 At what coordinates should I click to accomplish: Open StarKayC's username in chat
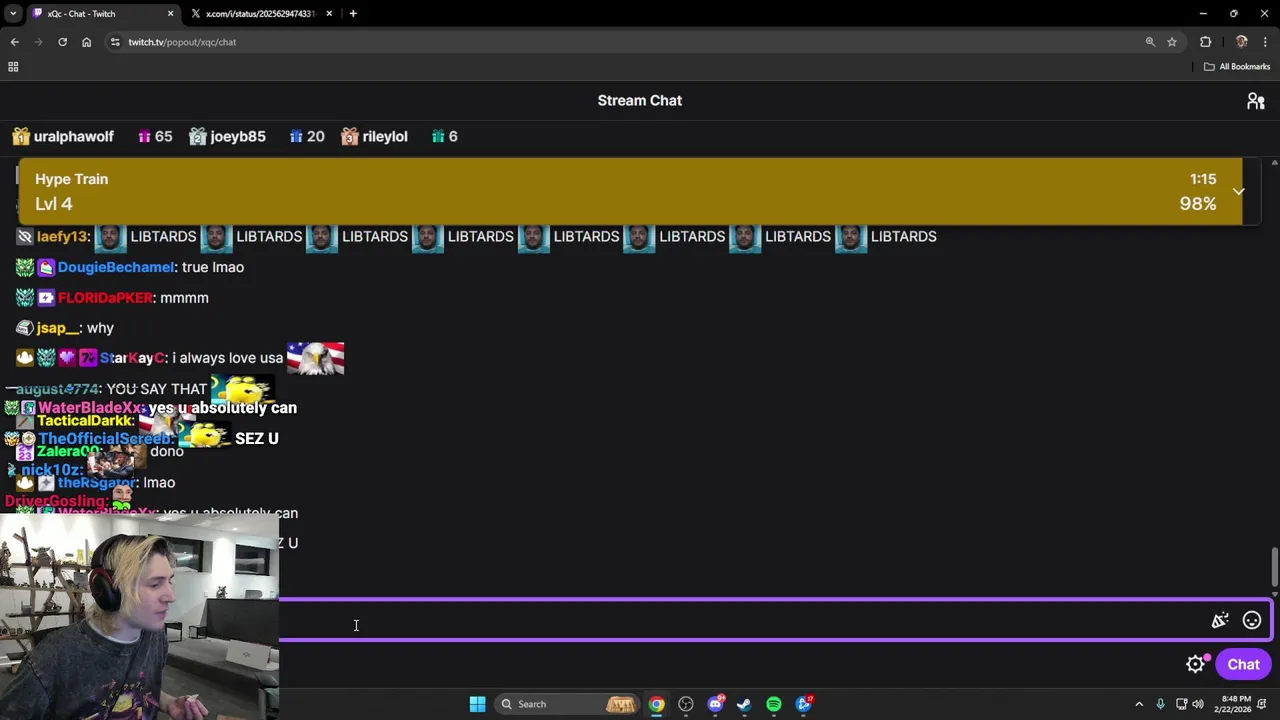tap(132, 358)
